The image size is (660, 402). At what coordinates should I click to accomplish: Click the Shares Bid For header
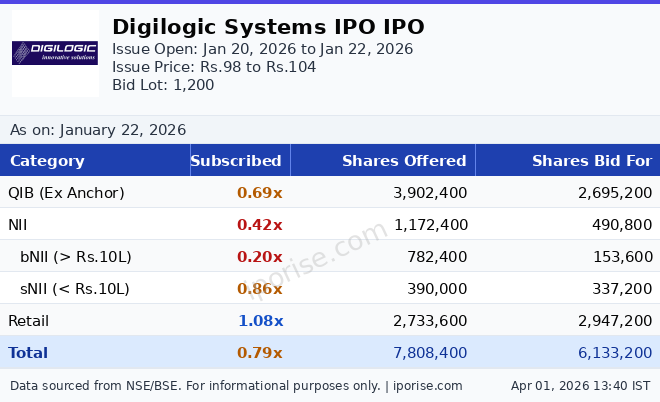click(591, 161)
